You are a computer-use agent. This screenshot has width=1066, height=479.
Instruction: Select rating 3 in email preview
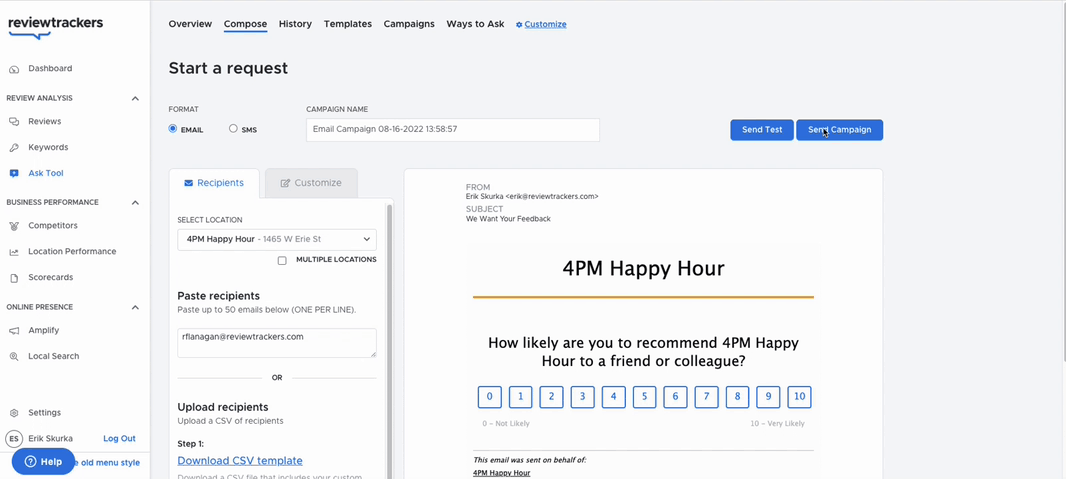tap(583, 397)
